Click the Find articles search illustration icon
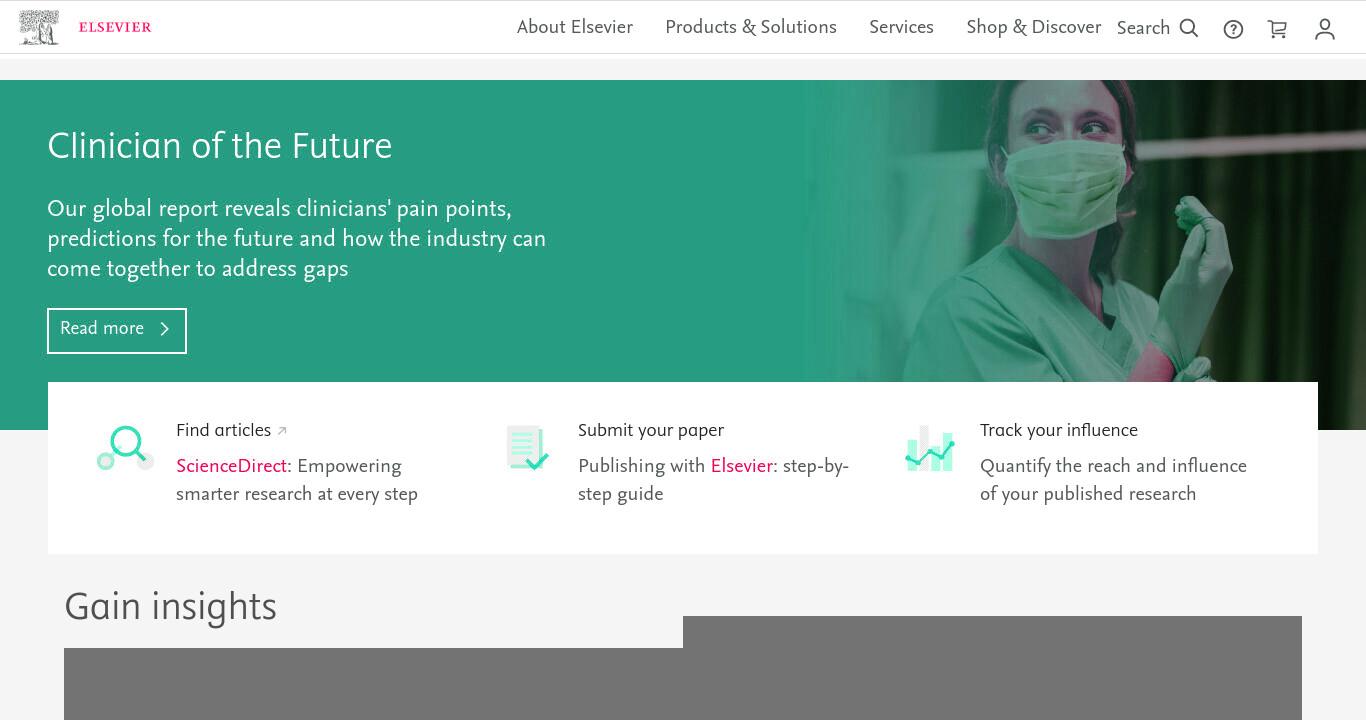The height and width of the screenshot is (720, 1366). [125, 448]
